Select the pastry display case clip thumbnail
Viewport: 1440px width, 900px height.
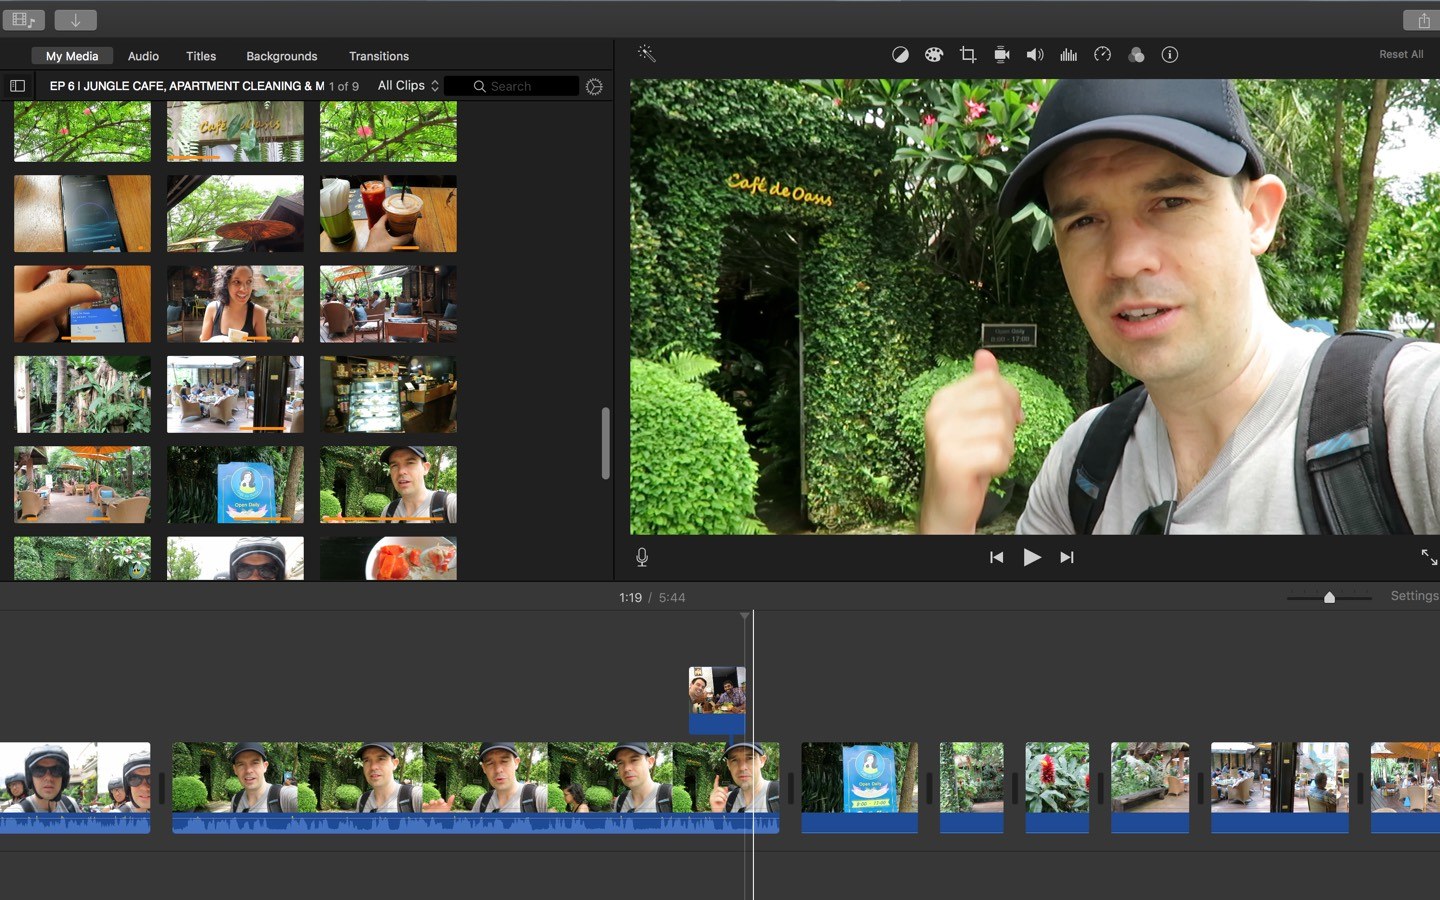click(388, 394)
